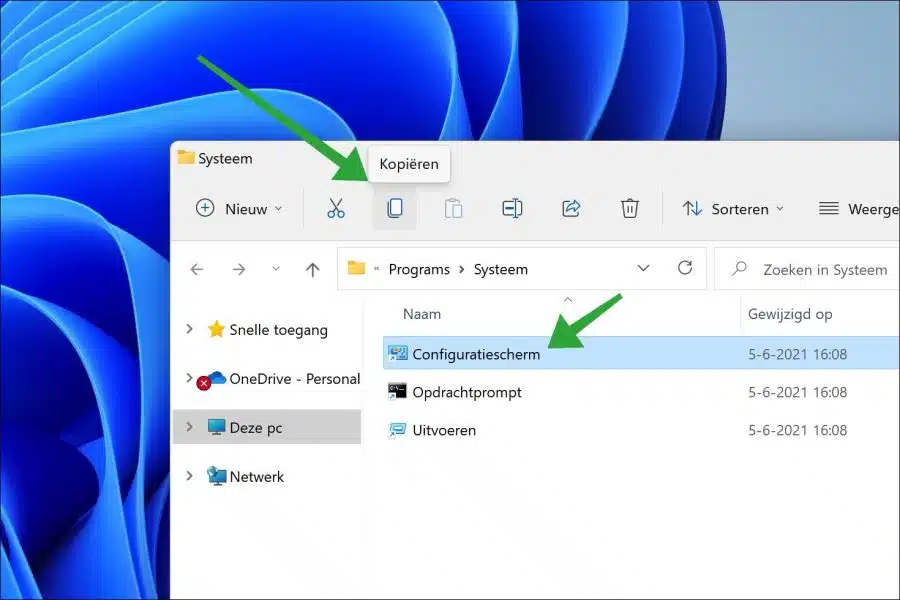This screenshot has height=600, width=900.
Task: Click the Opdrachtprompt row modified date
Action: tap(797, 392)
